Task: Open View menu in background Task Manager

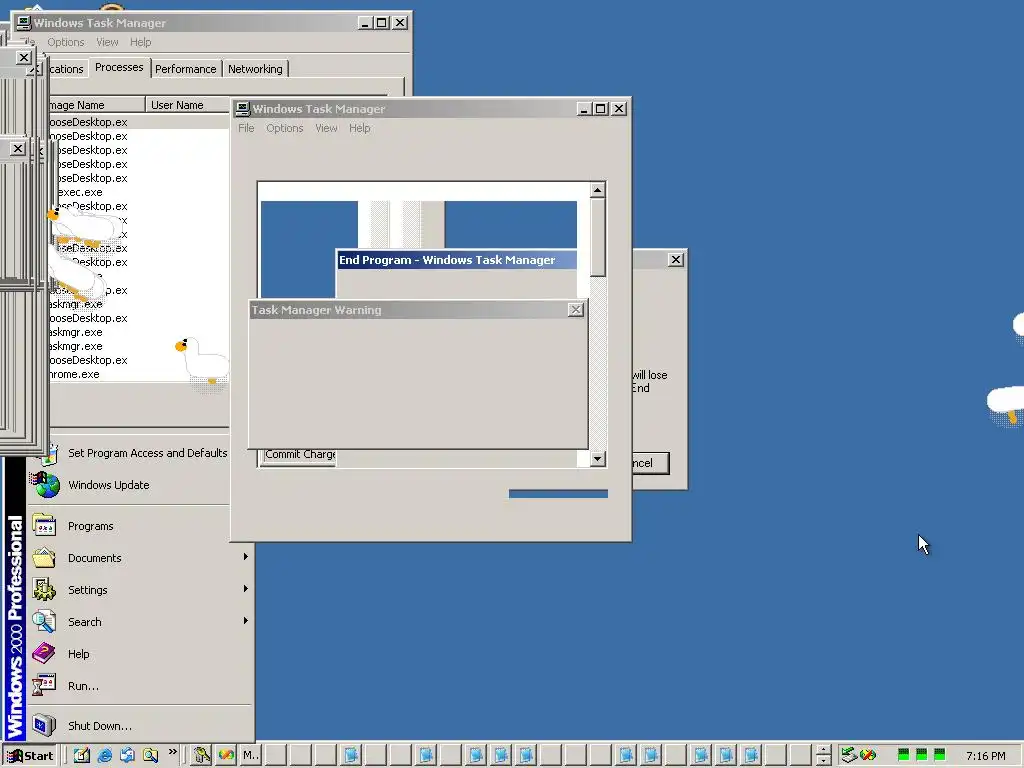Action: pyautogui.click(x=107, y=42)
